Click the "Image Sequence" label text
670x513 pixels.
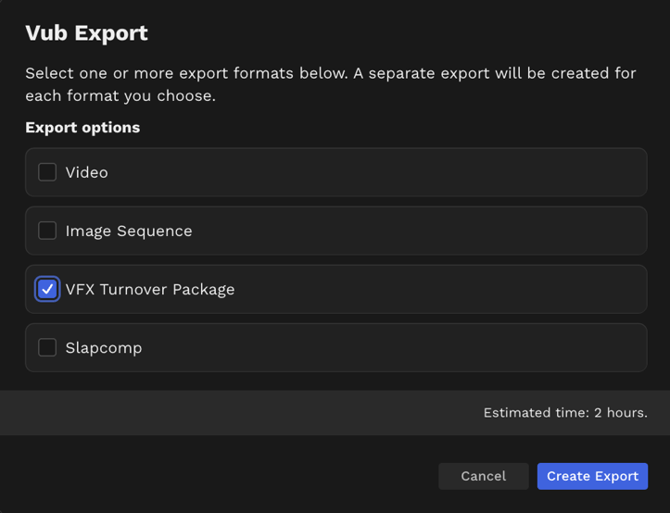pyautogui.click(x=128, y=231)
